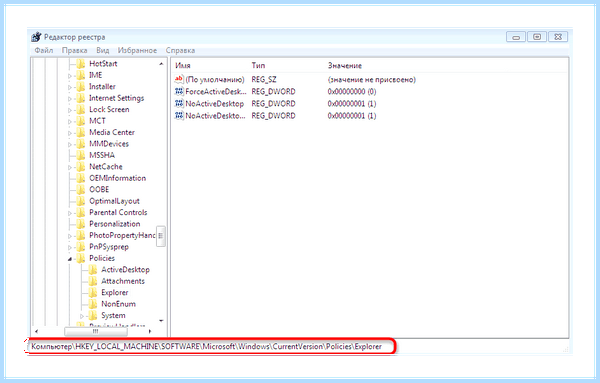Select the MMDevices folder icon

[81, 144]
